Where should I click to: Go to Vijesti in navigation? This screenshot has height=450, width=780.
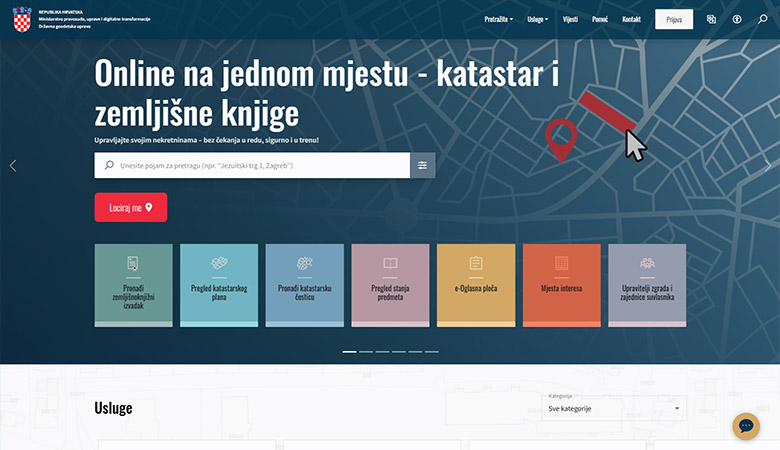[570, 19]
